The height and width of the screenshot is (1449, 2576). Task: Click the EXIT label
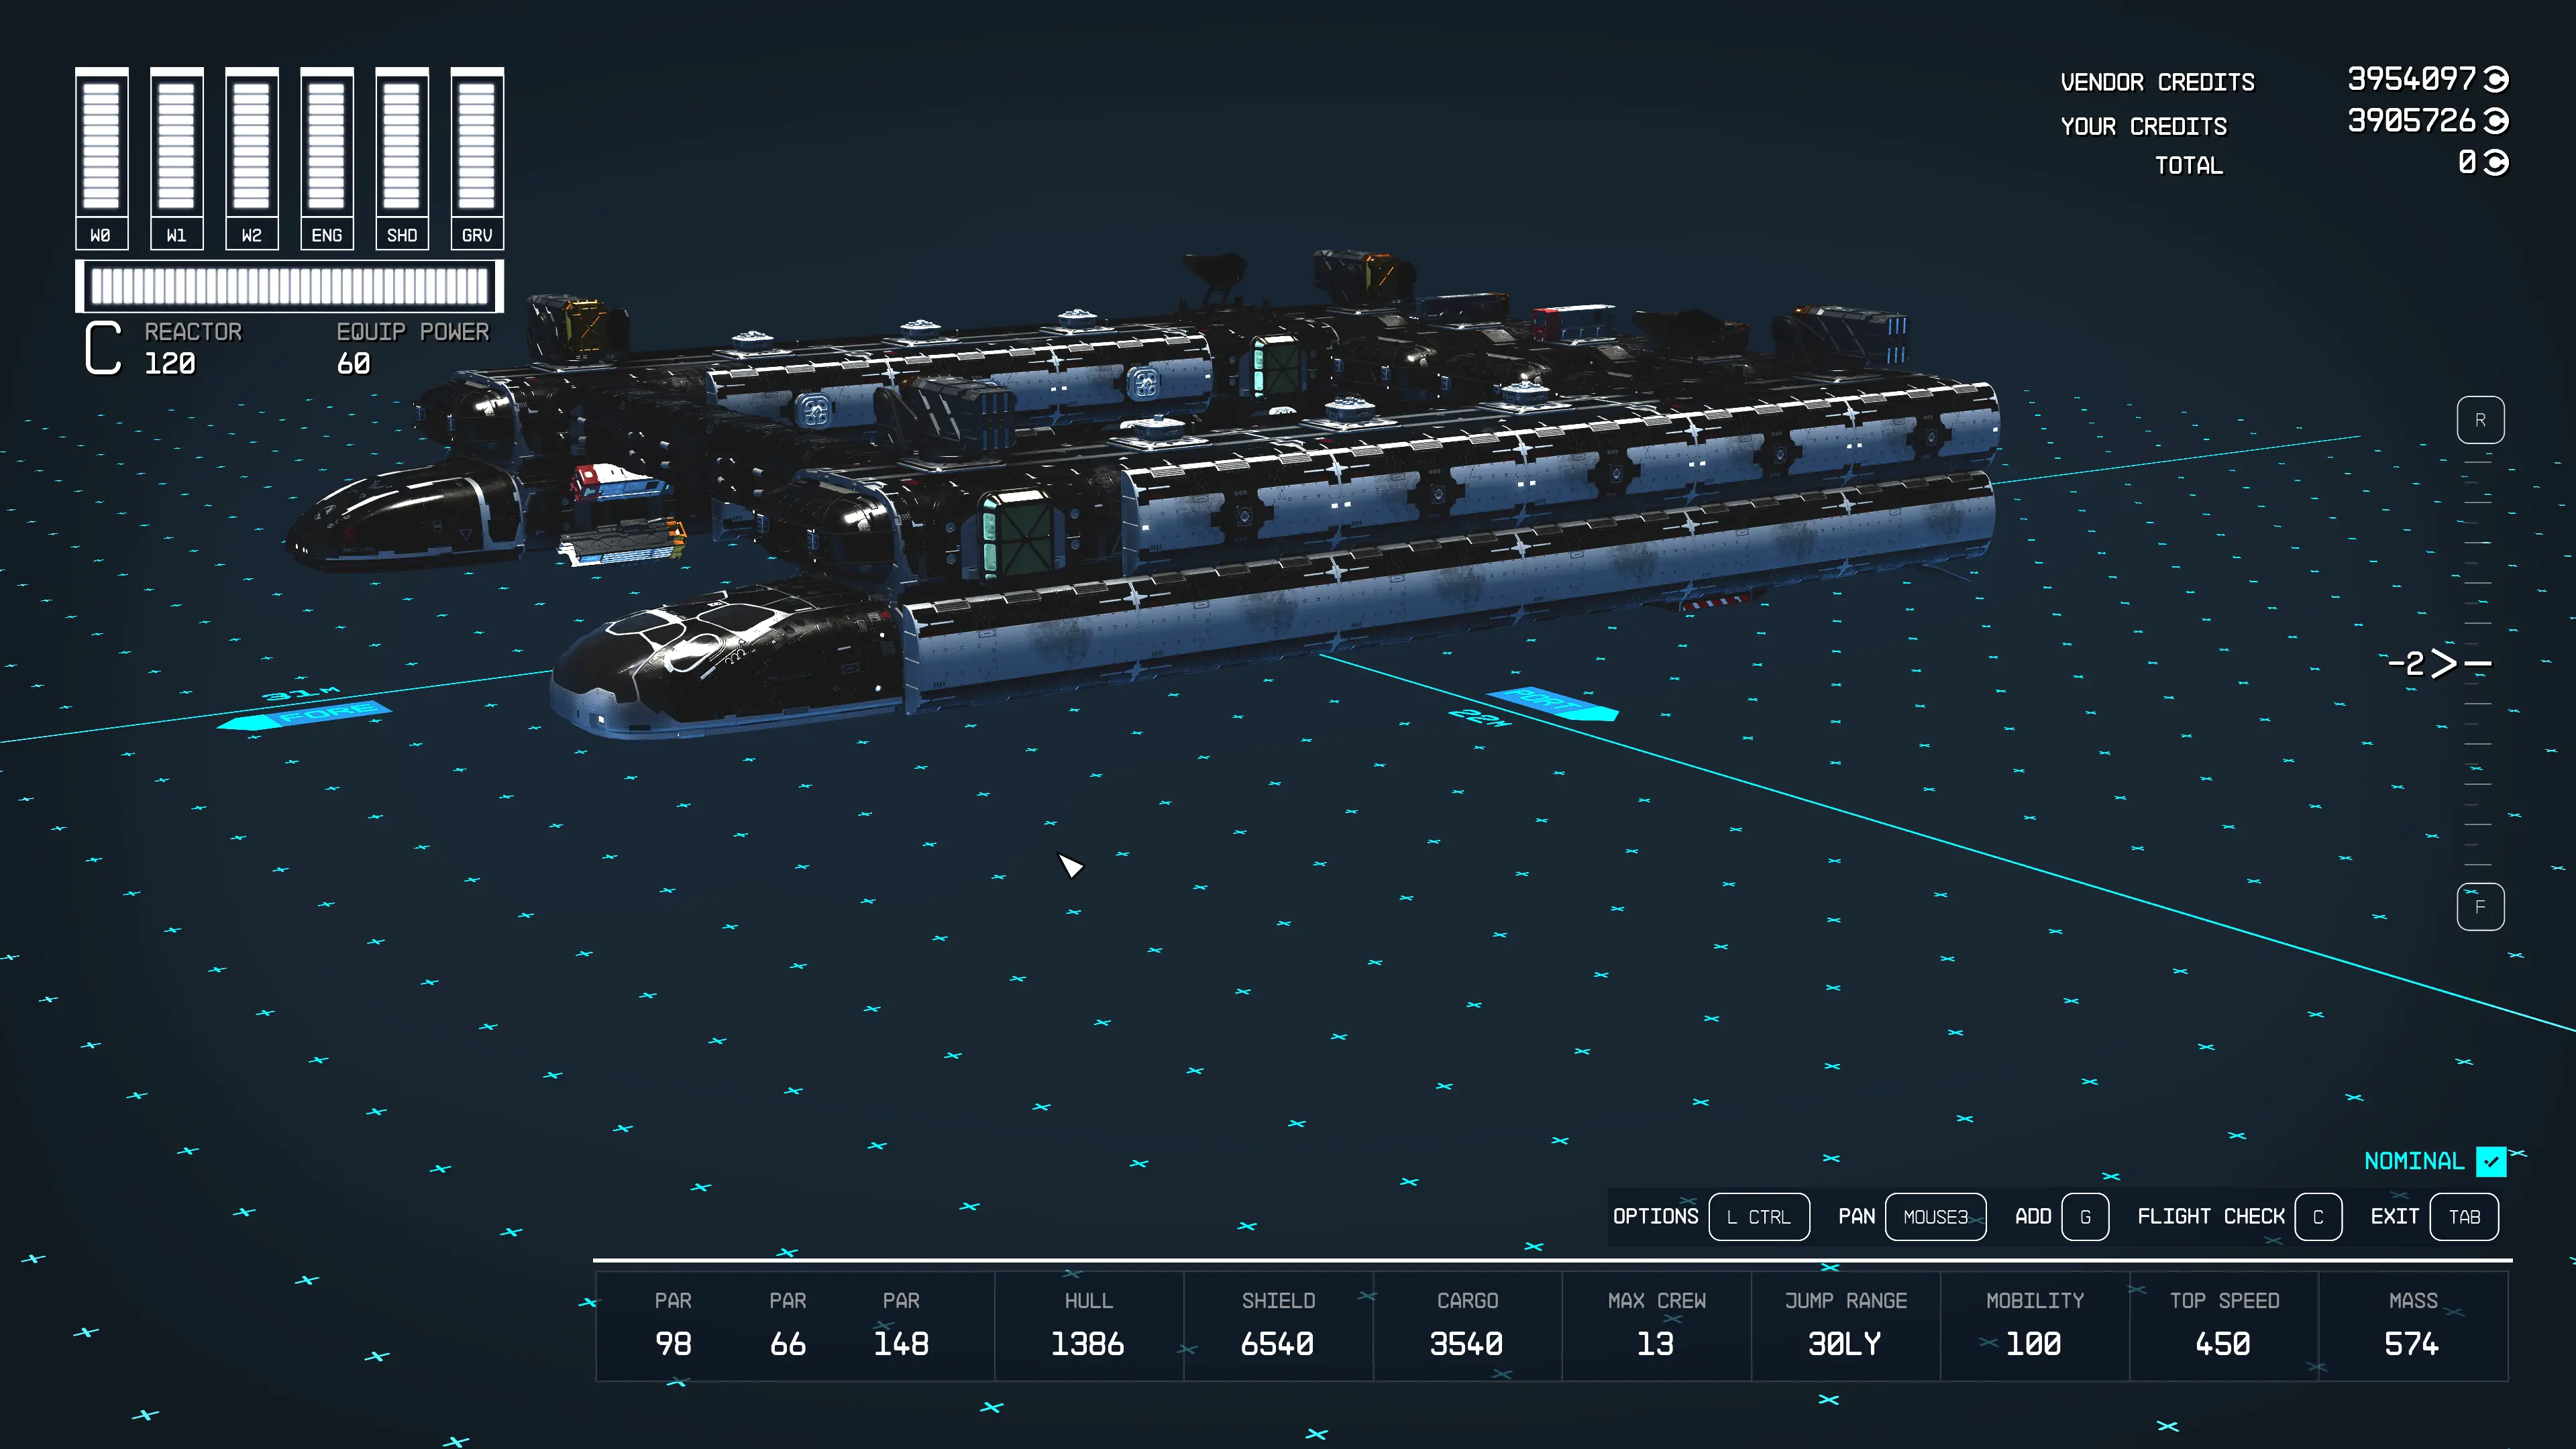click(x=2394, y=1216)
